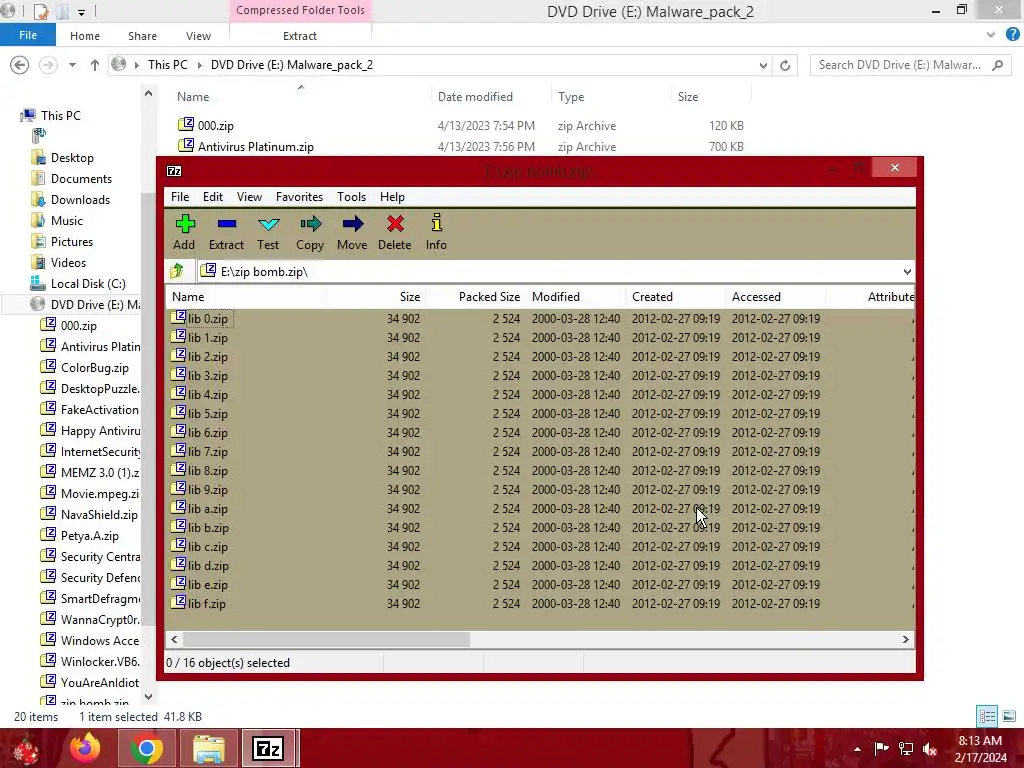This screenshot has height=768, width=1024.
Task: Click the Explorer search box
Action: [x=910, y=65]
